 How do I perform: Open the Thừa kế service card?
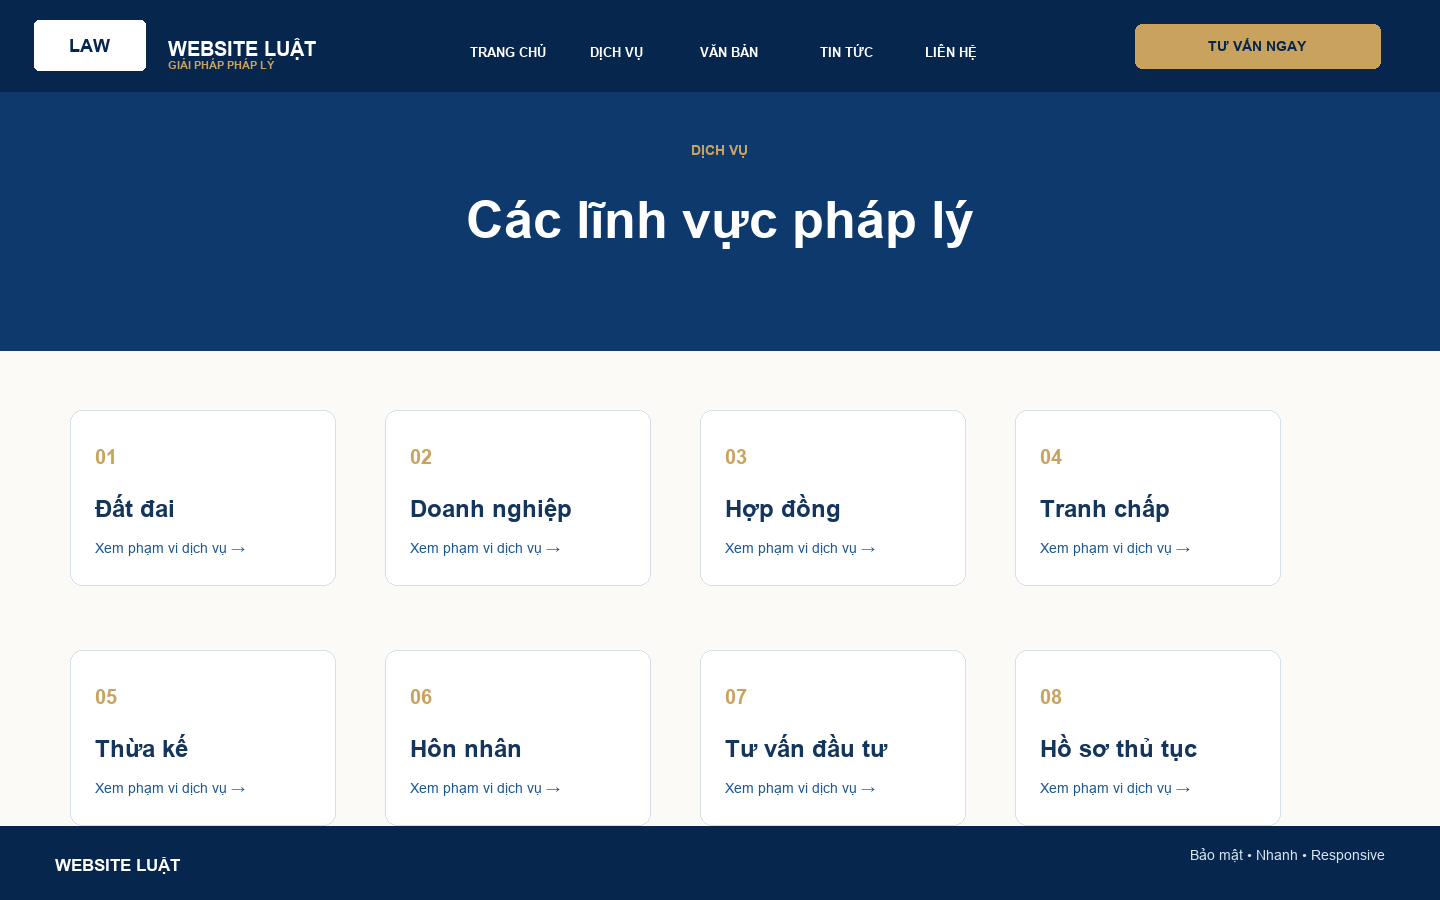pos(203,738)
